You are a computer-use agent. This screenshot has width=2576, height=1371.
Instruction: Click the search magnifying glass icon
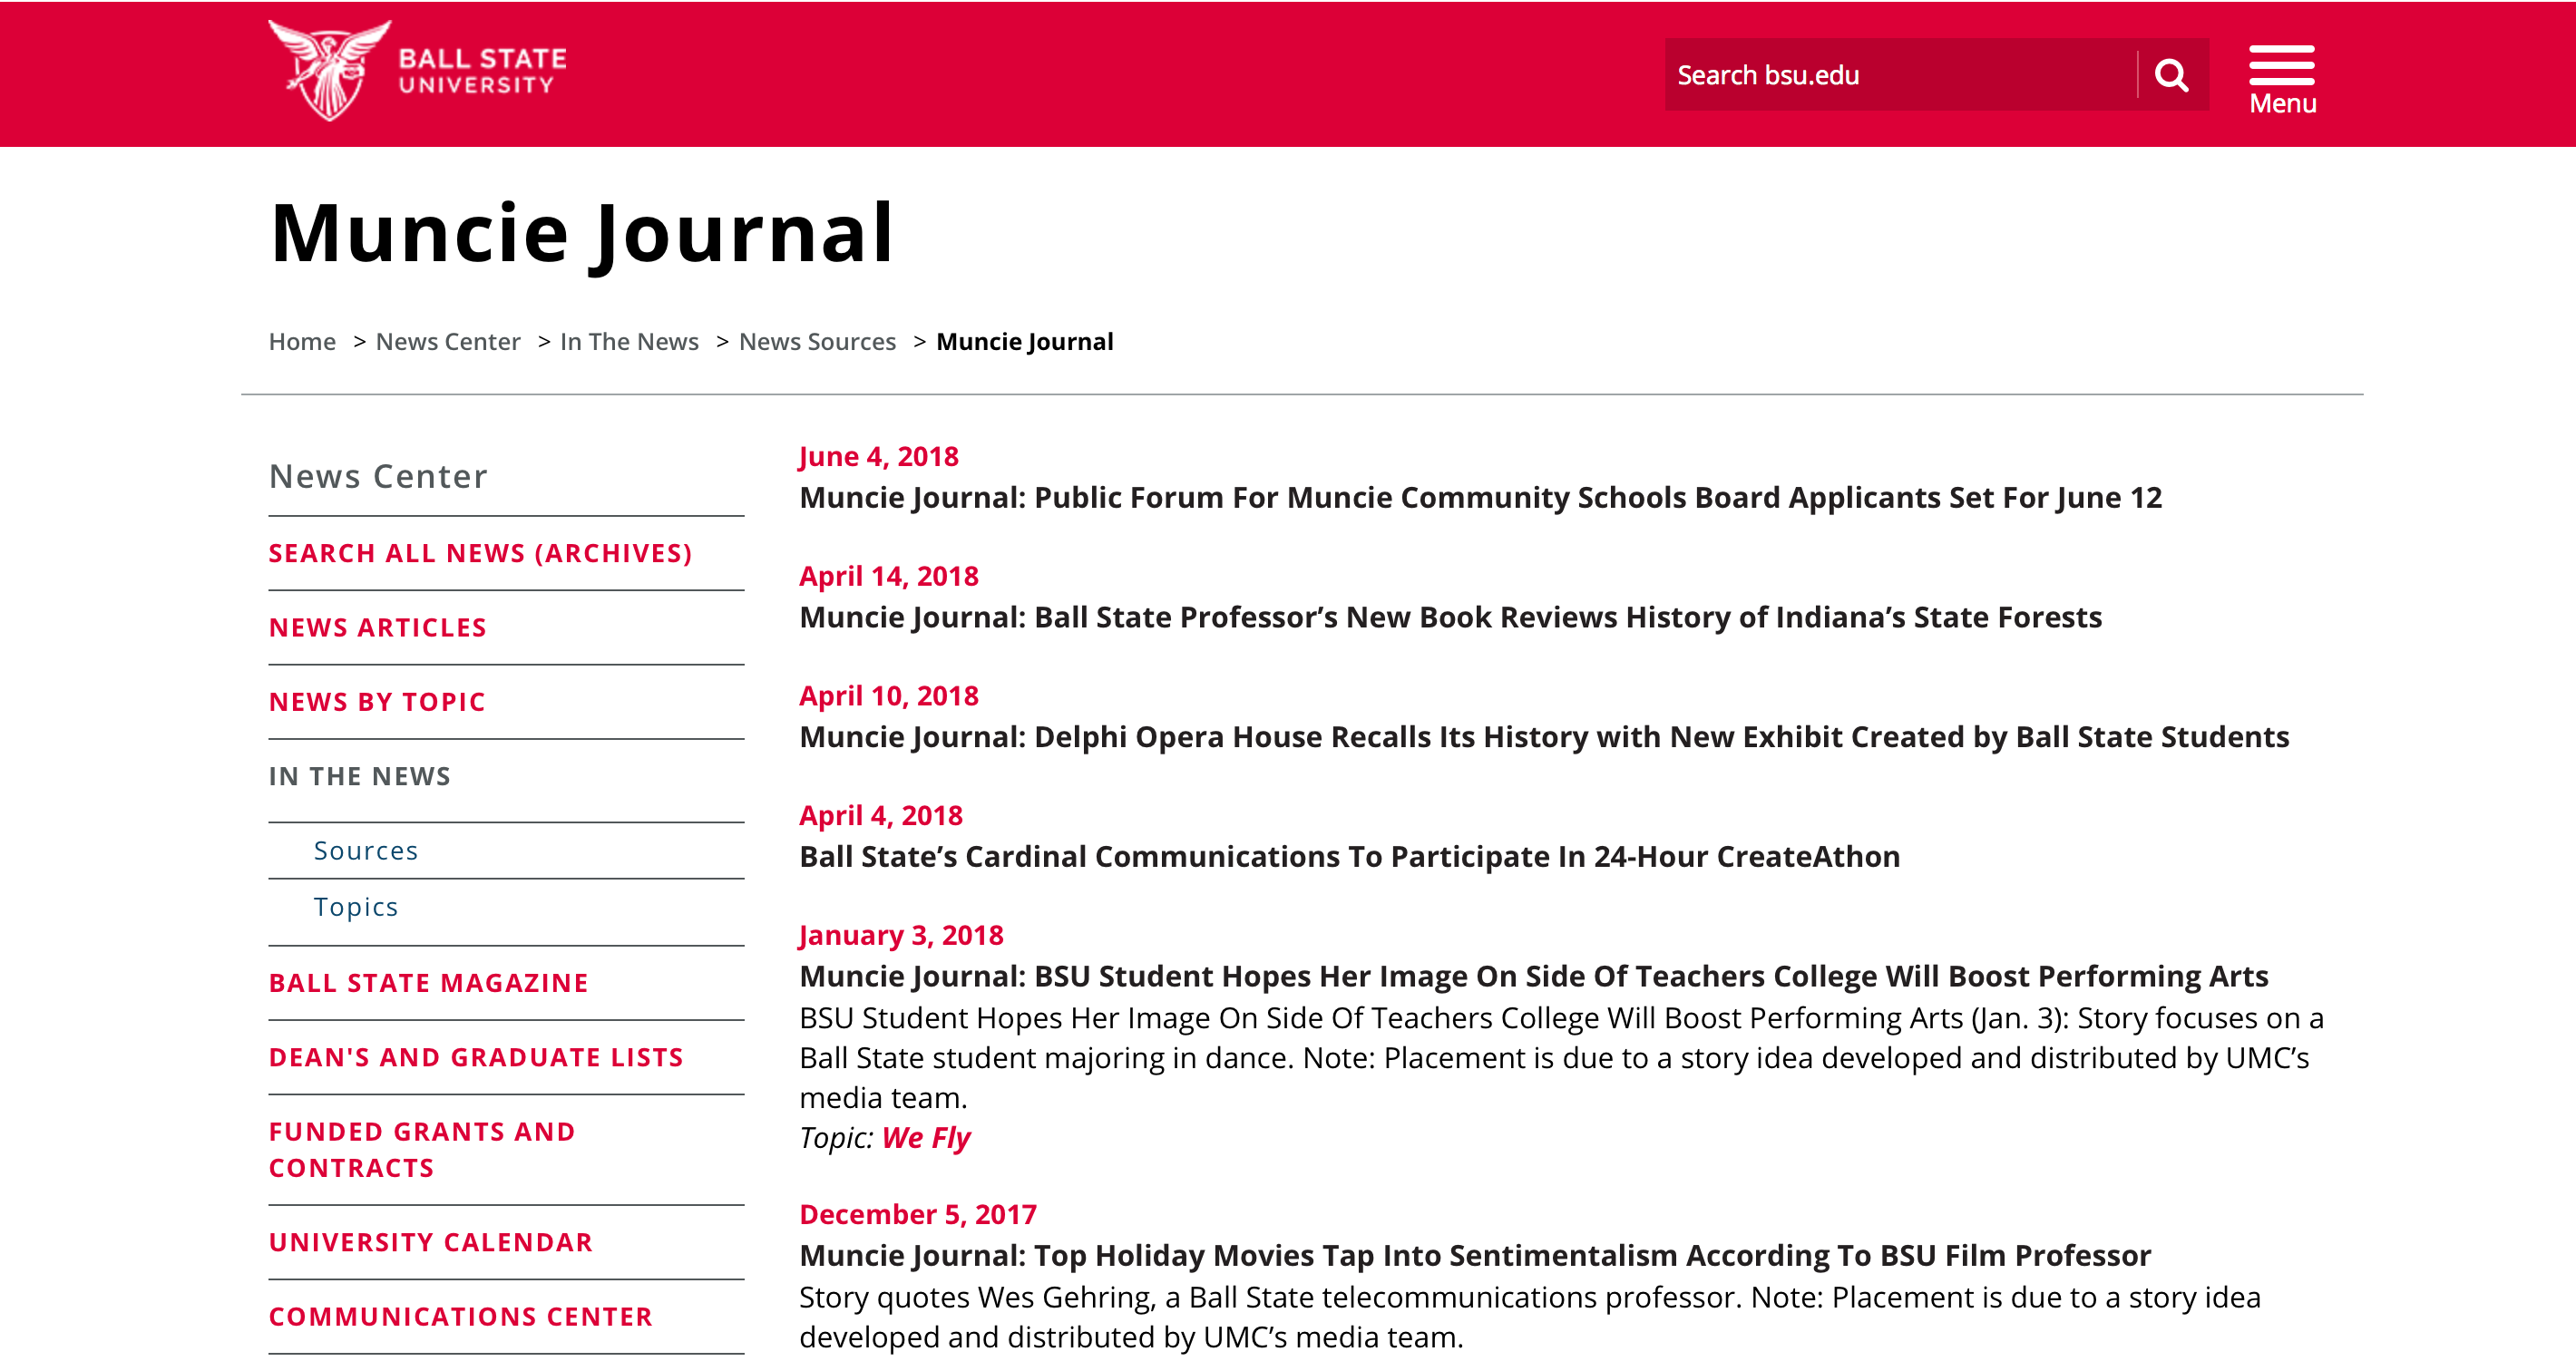tap(2171, 75)
